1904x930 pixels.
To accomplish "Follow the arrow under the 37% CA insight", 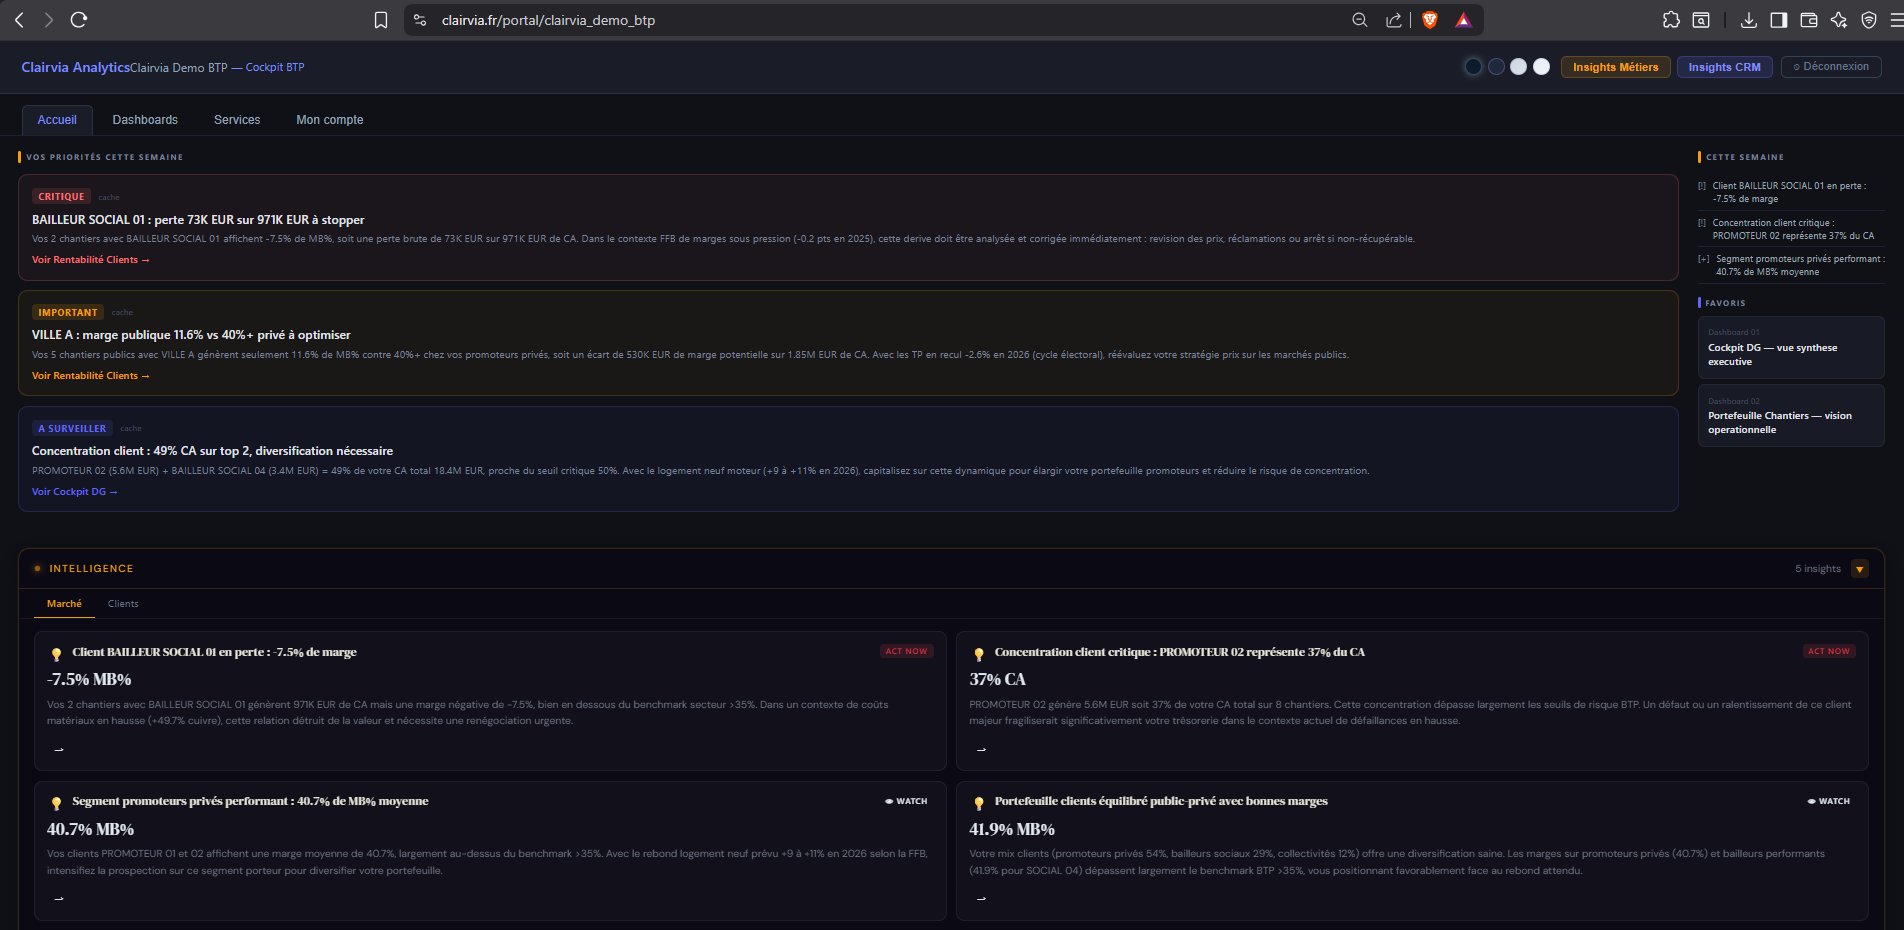I will [981, 749].
